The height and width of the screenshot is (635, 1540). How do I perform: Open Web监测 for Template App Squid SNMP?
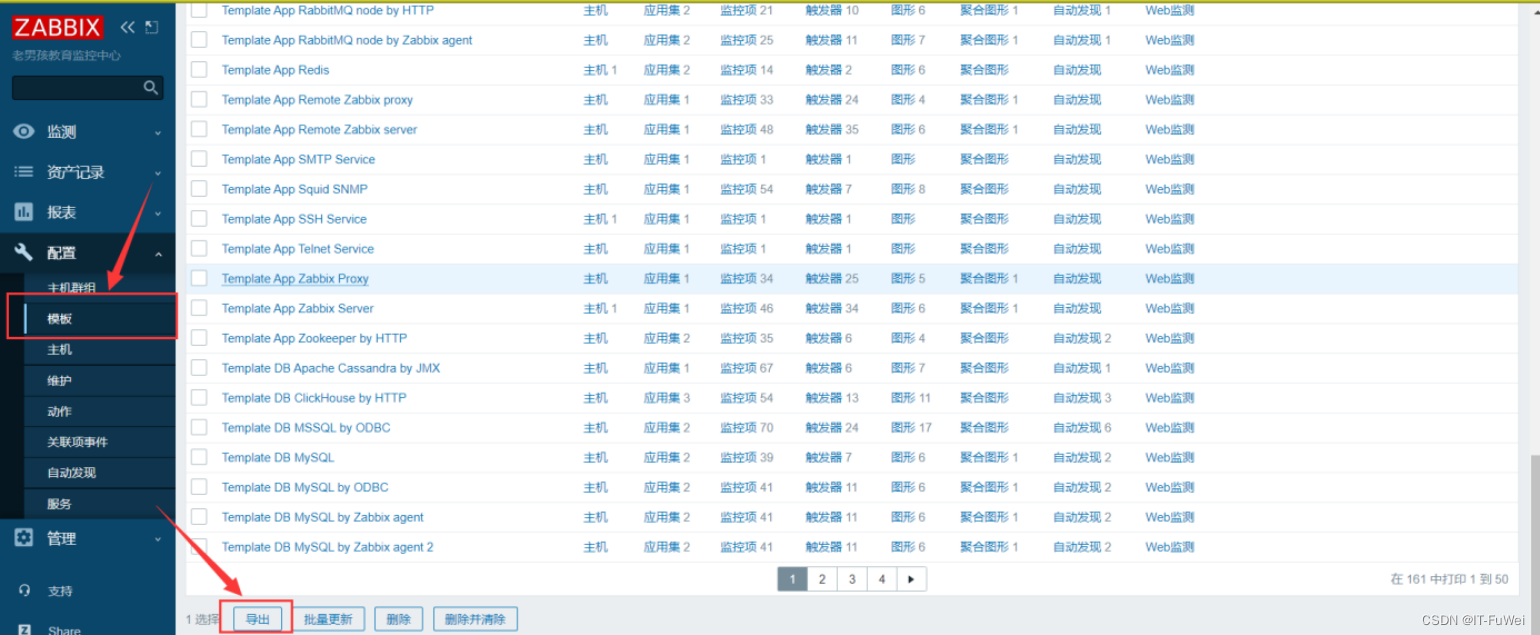tap(1170, 189)
